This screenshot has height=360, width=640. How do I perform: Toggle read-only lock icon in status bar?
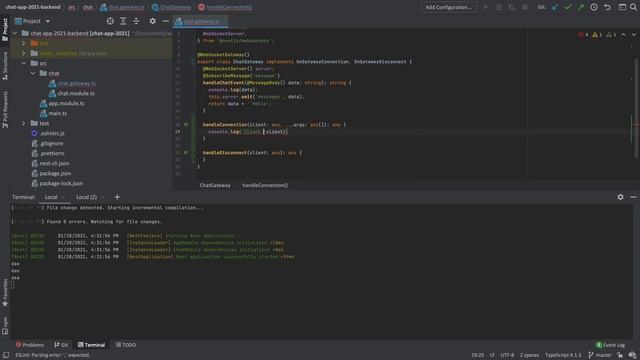pyautogui.click(x=620, y=355)
